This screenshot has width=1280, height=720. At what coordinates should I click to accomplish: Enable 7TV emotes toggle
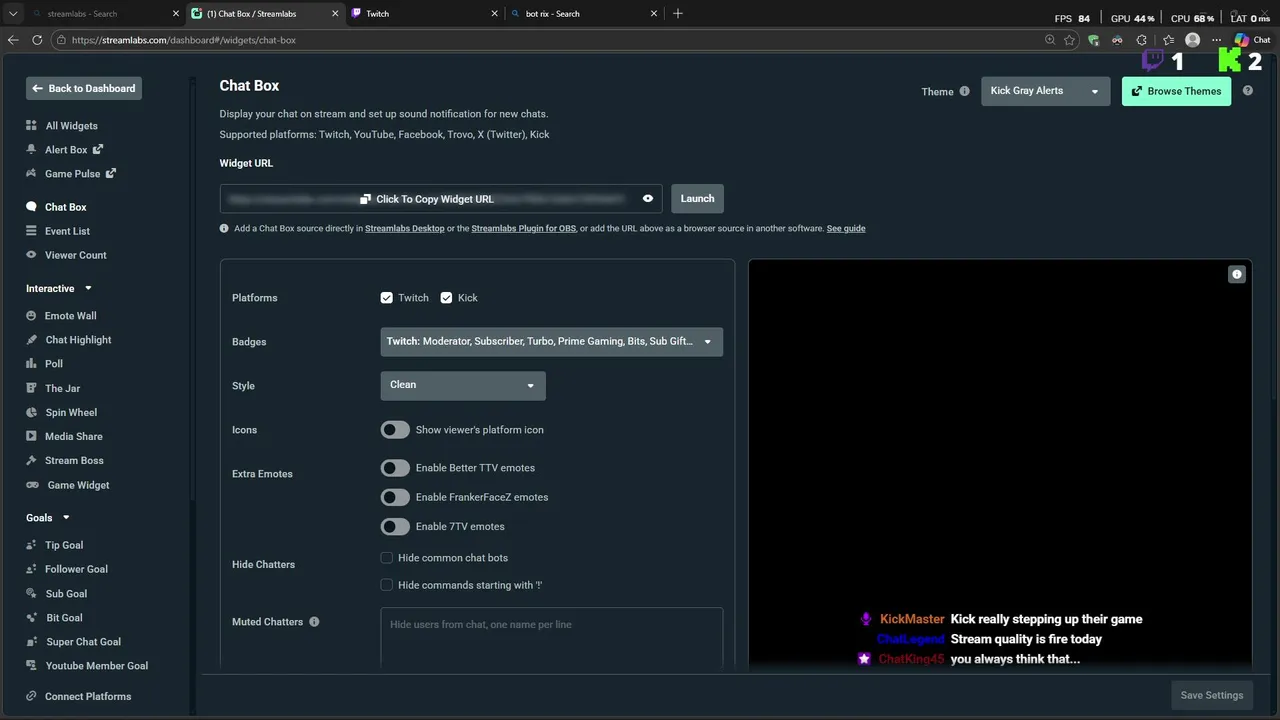(x=395, y=526)
